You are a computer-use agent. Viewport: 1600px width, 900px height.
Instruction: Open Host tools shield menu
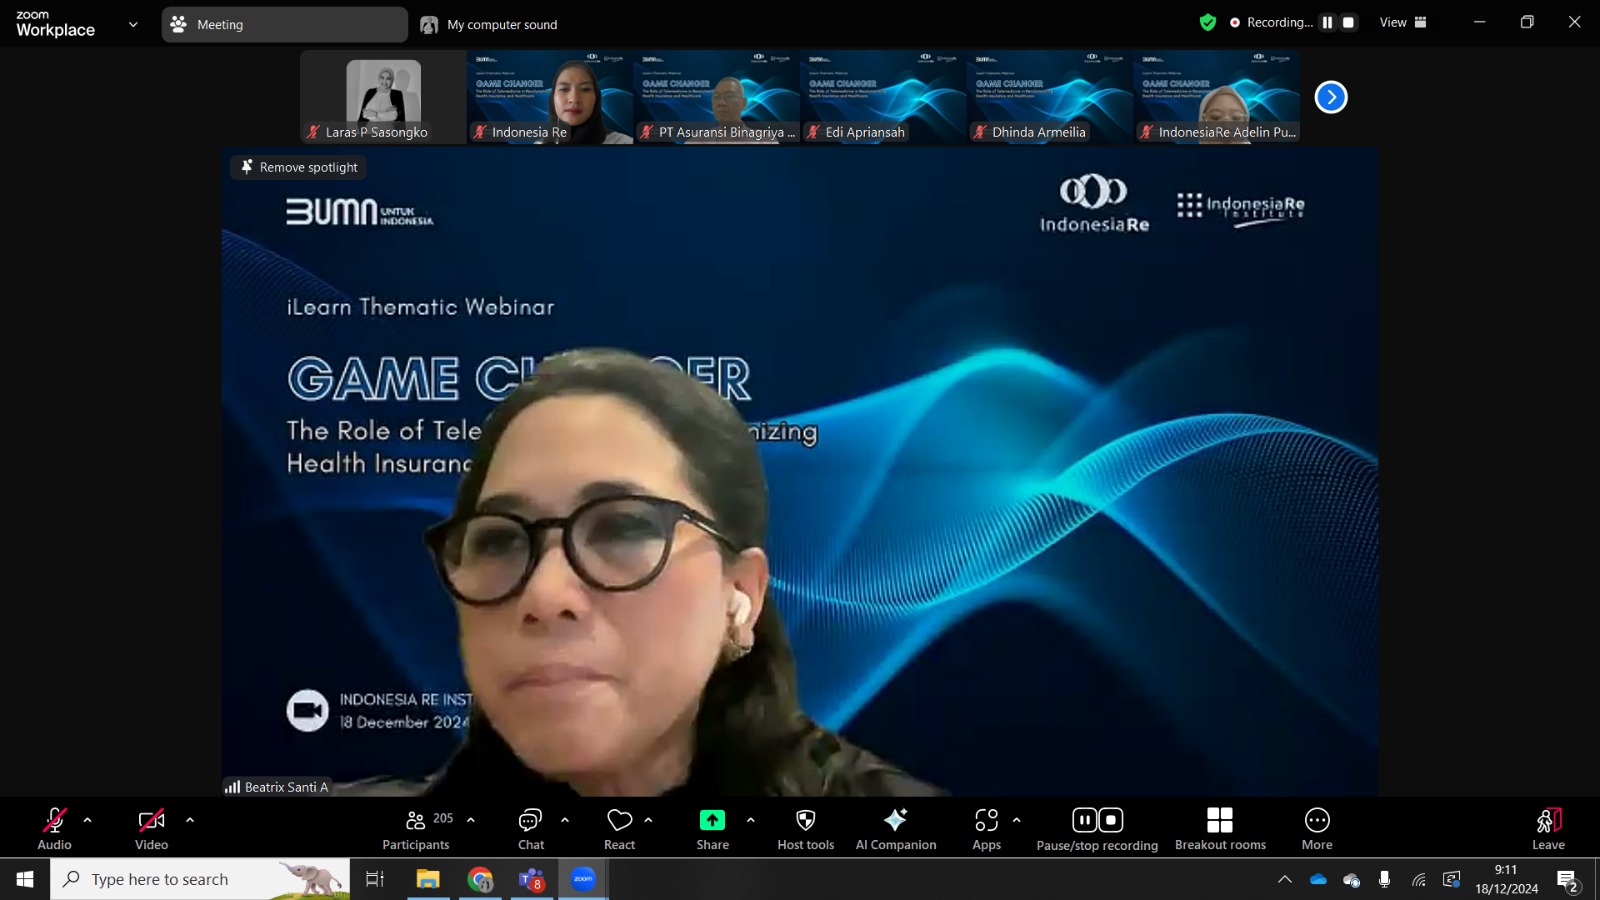[806, 829]
